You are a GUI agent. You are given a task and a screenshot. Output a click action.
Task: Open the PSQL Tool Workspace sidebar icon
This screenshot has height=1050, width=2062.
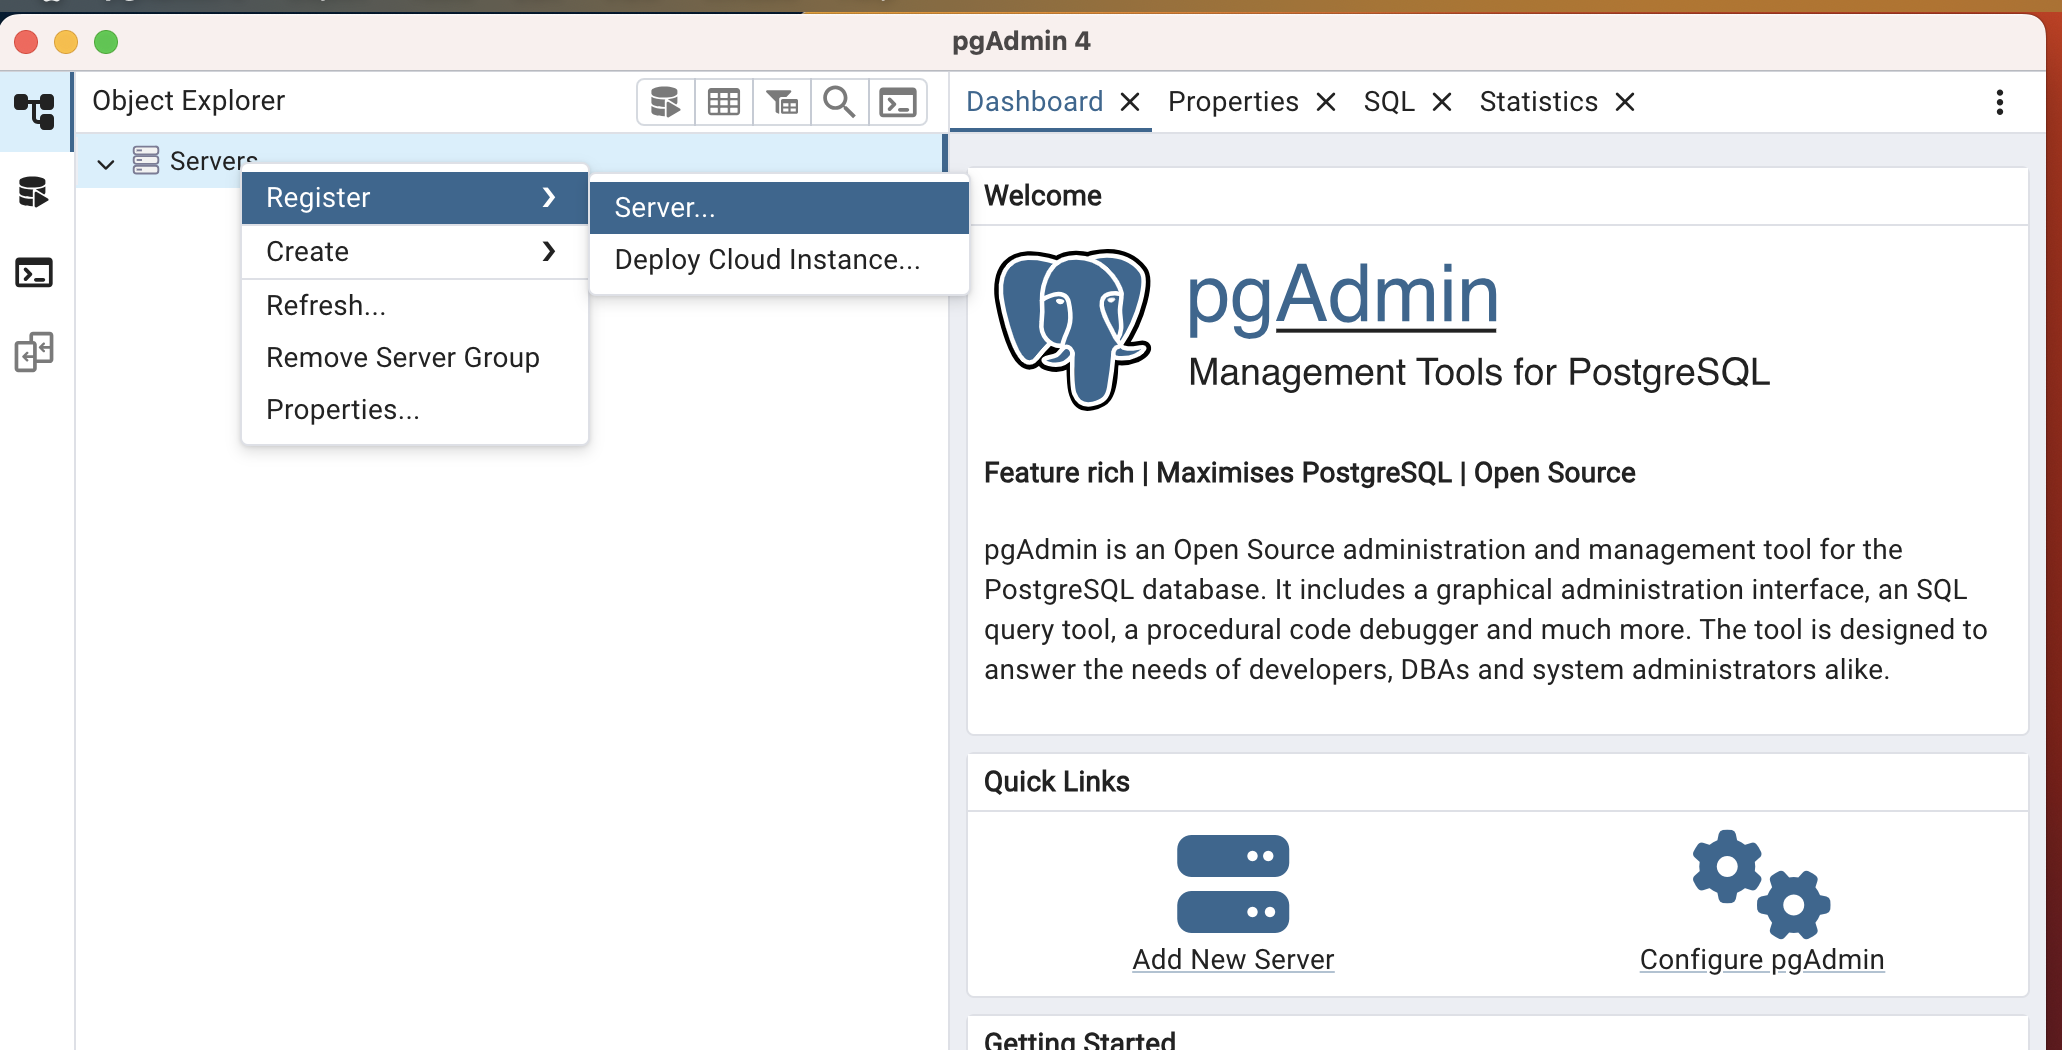click(x=34, y=272)
